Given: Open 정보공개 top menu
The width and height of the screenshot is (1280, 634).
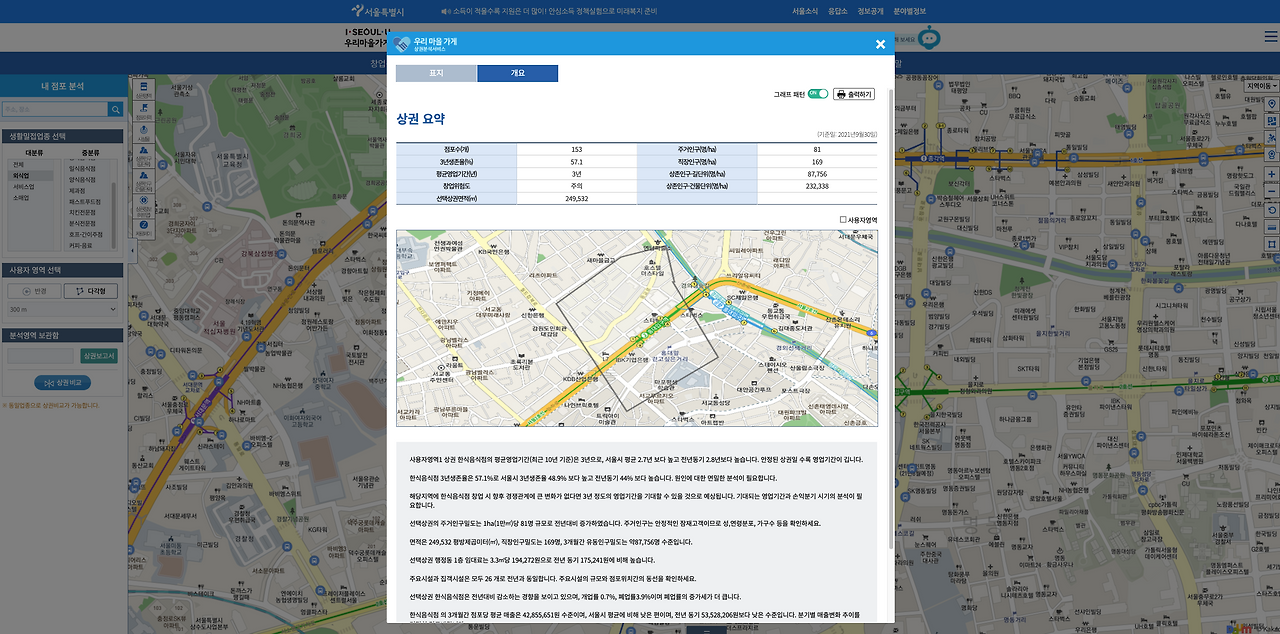Looking at the screenshot, I should [x=871, y=11].
